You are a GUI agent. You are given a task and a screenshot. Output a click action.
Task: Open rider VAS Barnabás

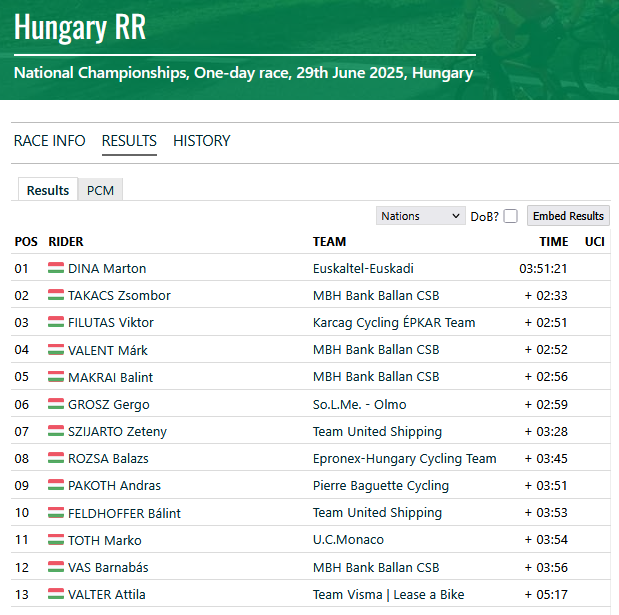108,568
